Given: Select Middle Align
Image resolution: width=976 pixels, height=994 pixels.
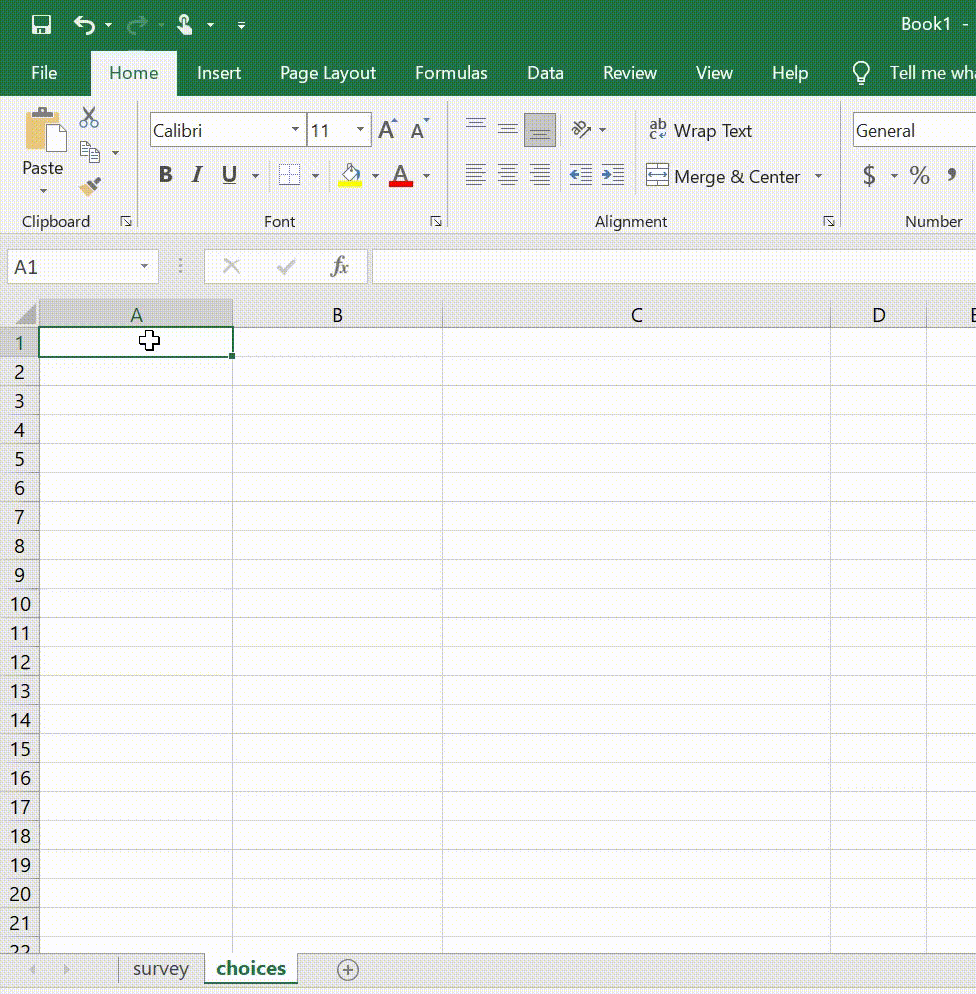Looking at the screenshot, I should (508, 129).
